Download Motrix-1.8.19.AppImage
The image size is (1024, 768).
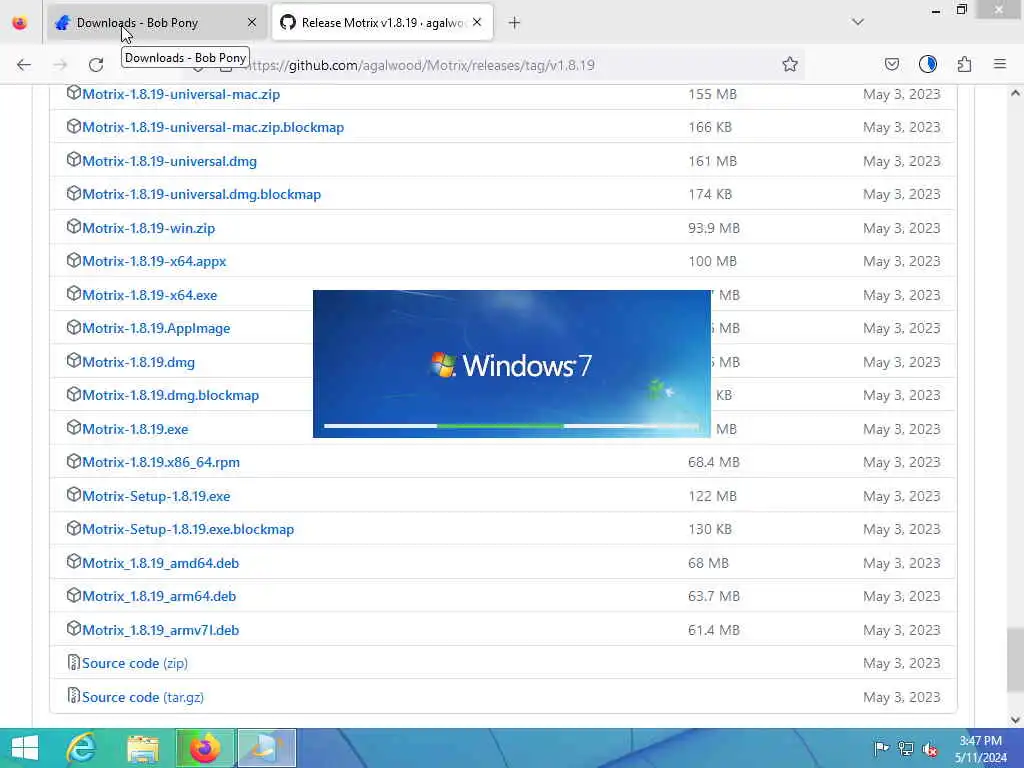(156, 328)
